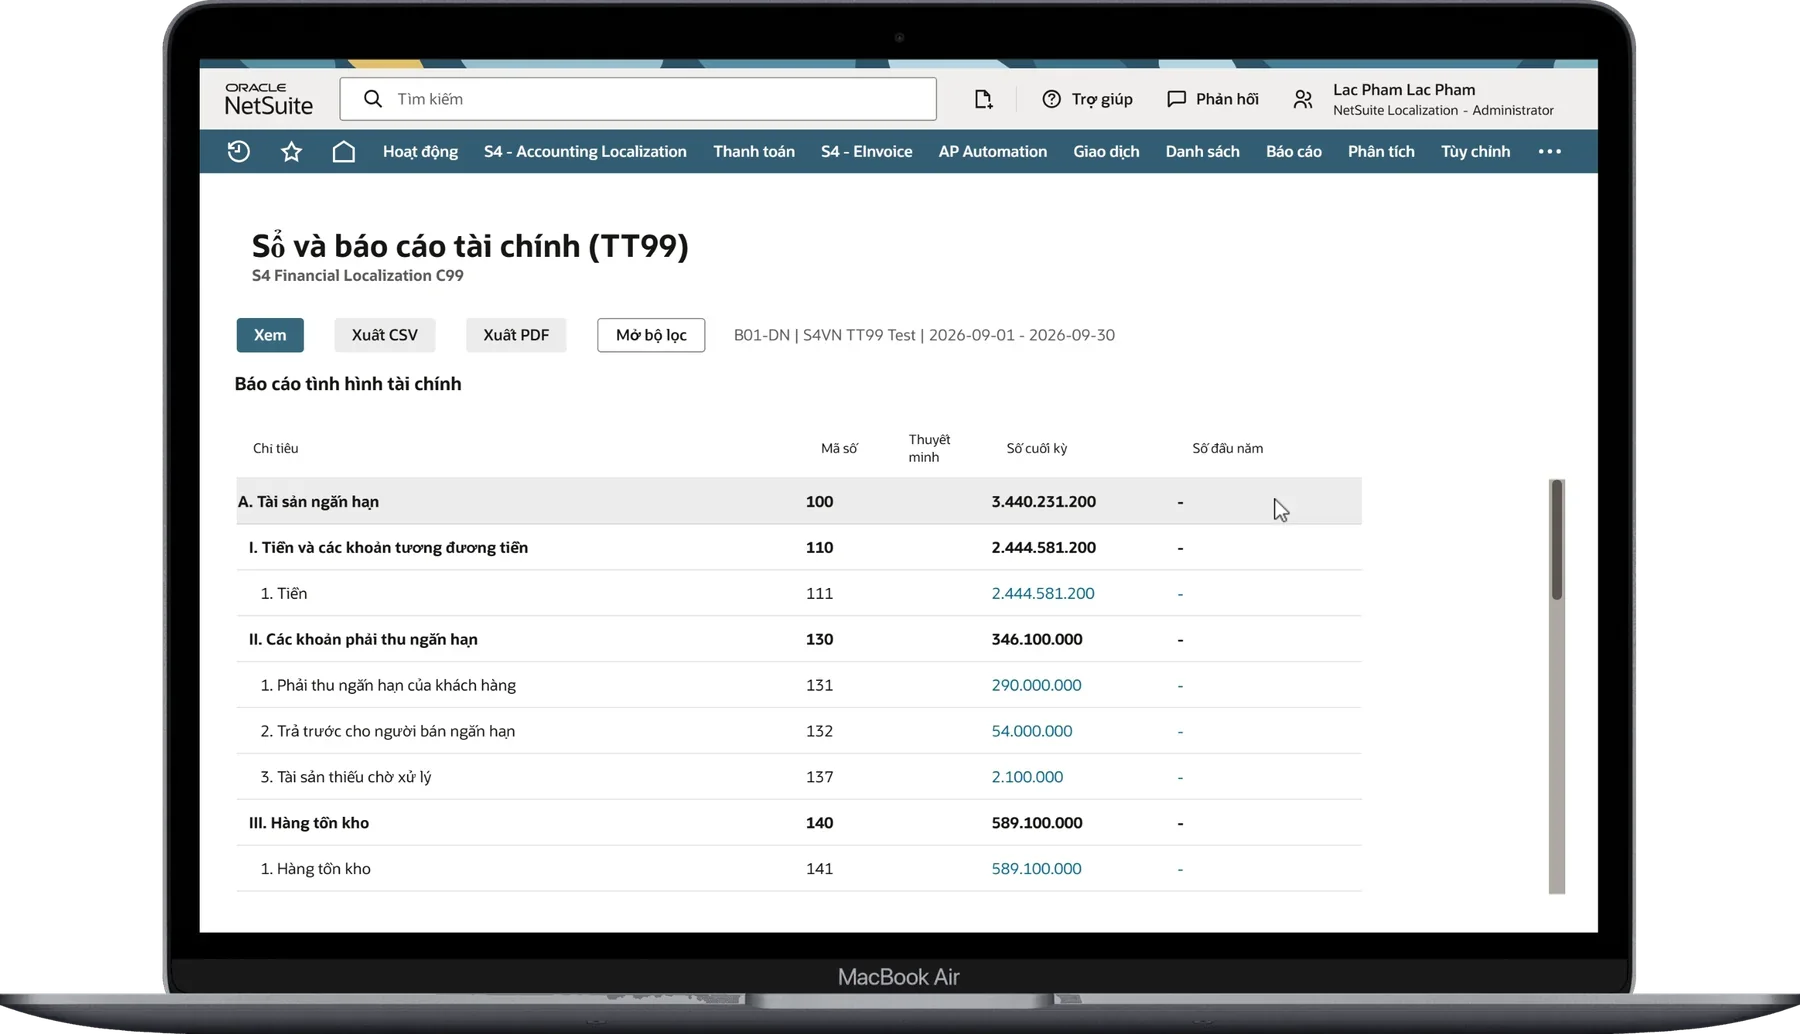Open the S4 - EInvoice menu
This screenshot has height=1034, width=1800.
(866, 151)
